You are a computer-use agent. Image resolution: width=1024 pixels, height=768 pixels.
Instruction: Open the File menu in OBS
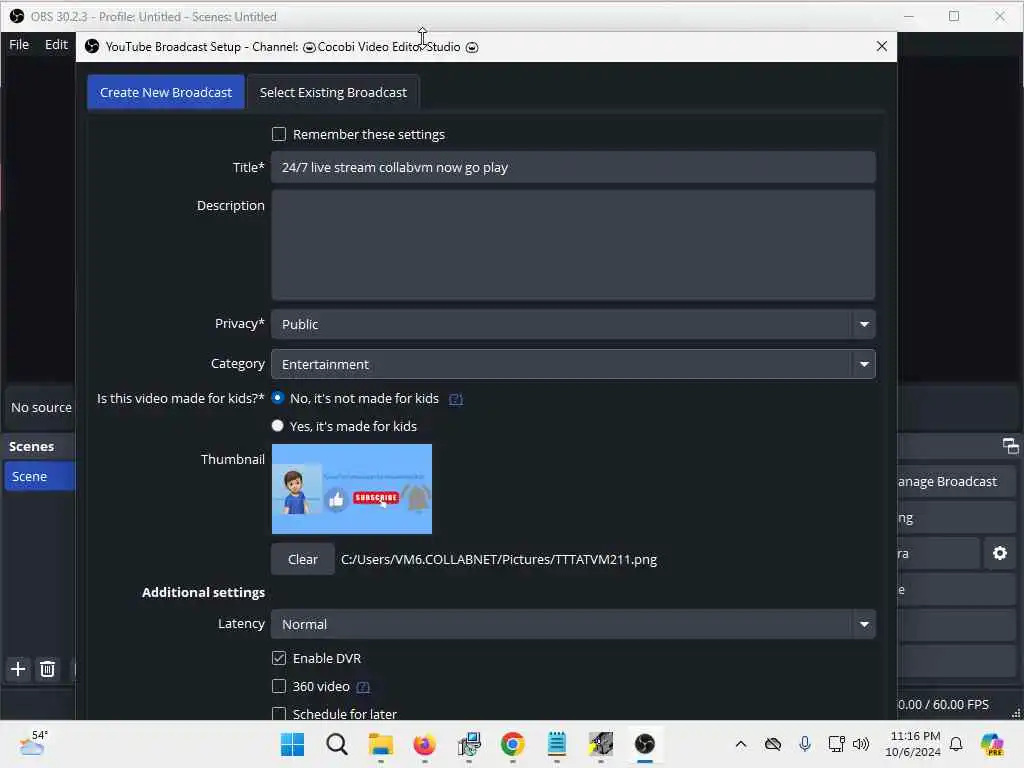click(19, 44)
